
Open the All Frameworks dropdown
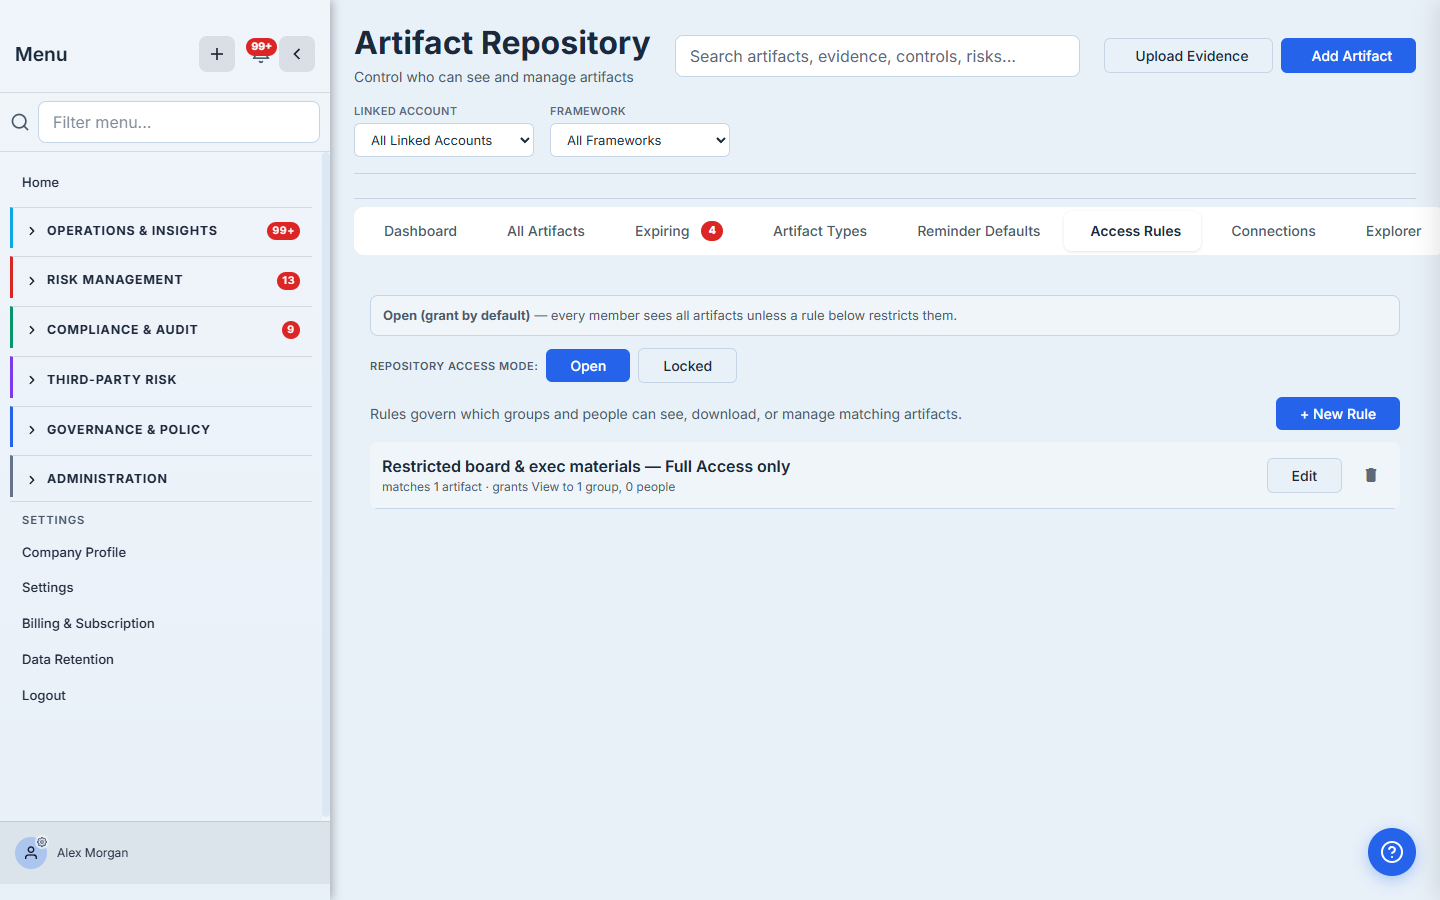640,140
